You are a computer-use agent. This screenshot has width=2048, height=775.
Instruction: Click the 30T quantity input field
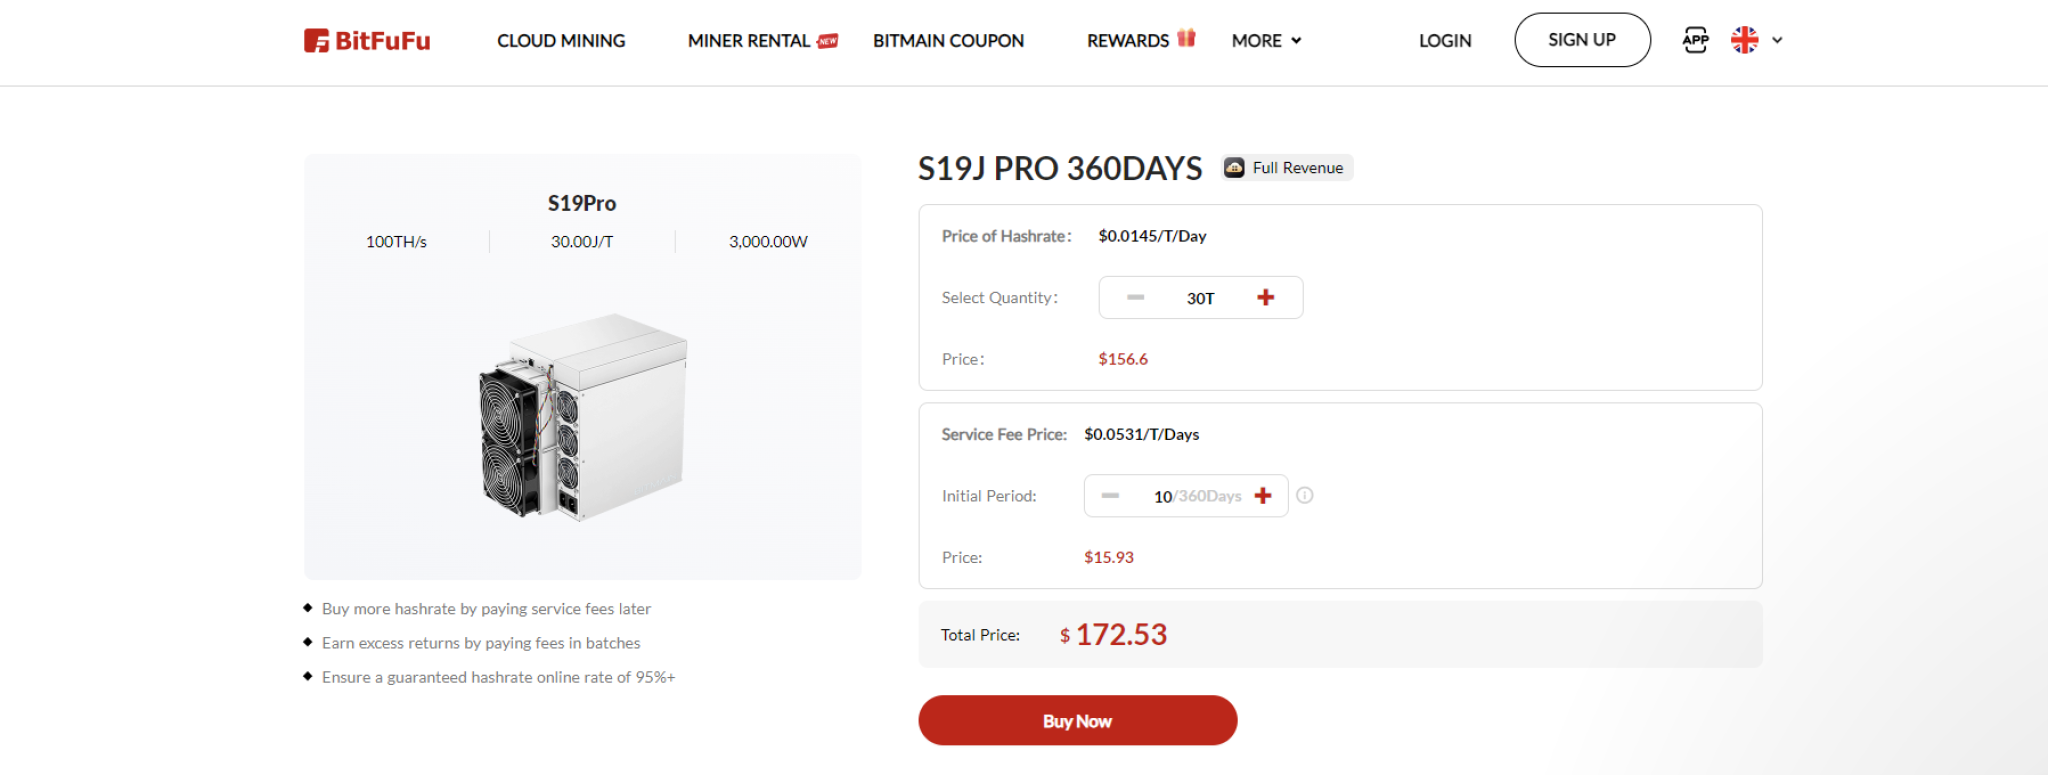(1200, 298)
